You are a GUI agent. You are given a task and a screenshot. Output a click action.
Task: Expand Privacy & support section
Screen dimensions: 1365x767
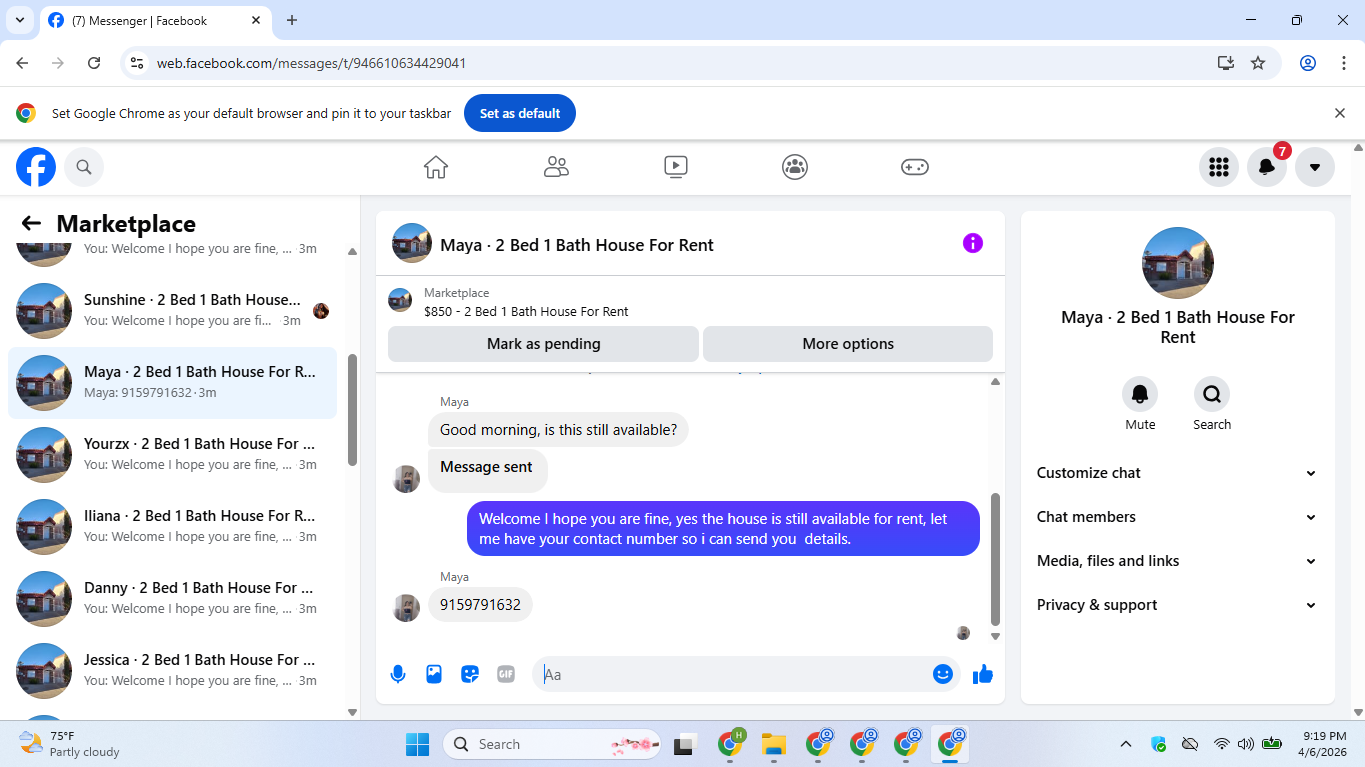pos(1177,605)
